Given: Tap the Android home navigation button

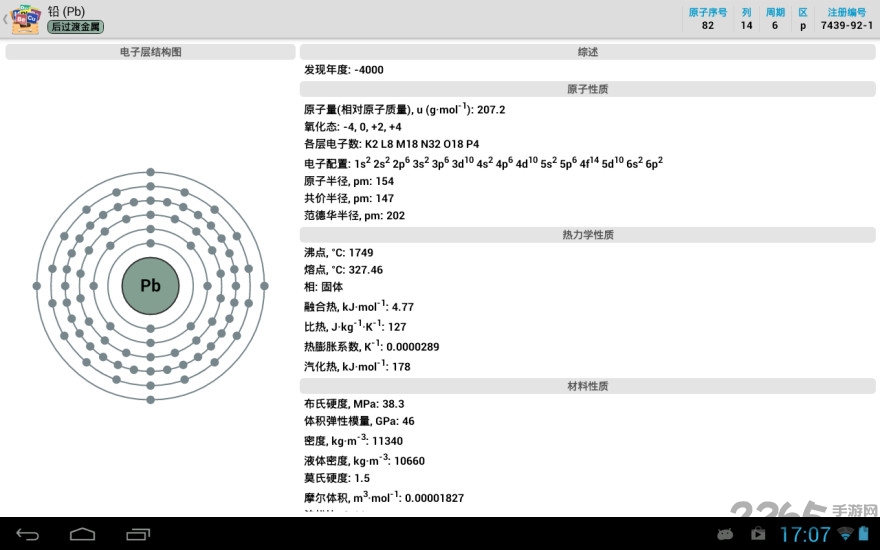Looking at the screenshot, I should coord(82,534).
